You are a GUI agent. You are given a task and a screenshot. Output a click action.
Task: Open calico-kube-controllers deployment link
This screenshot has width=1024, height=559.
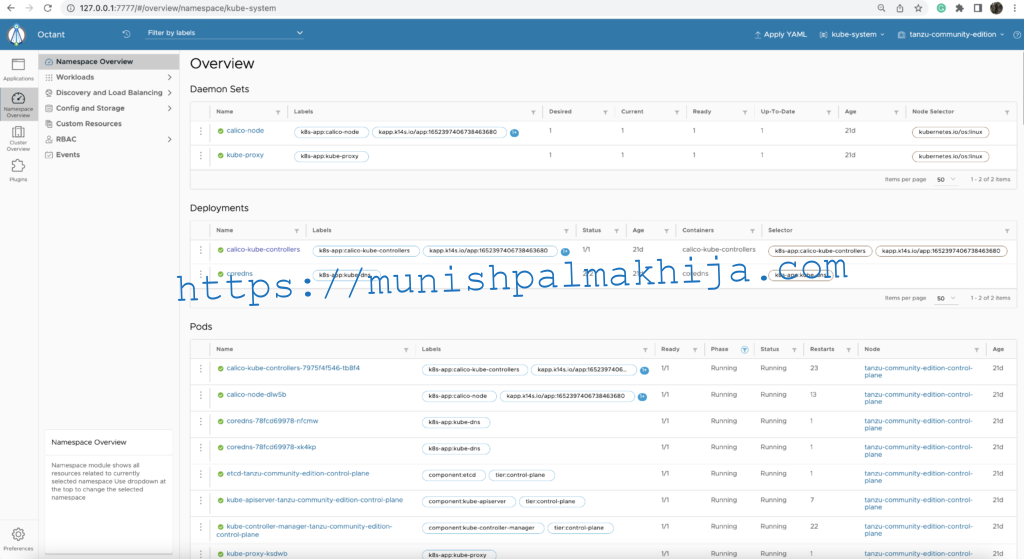point(263,249)
